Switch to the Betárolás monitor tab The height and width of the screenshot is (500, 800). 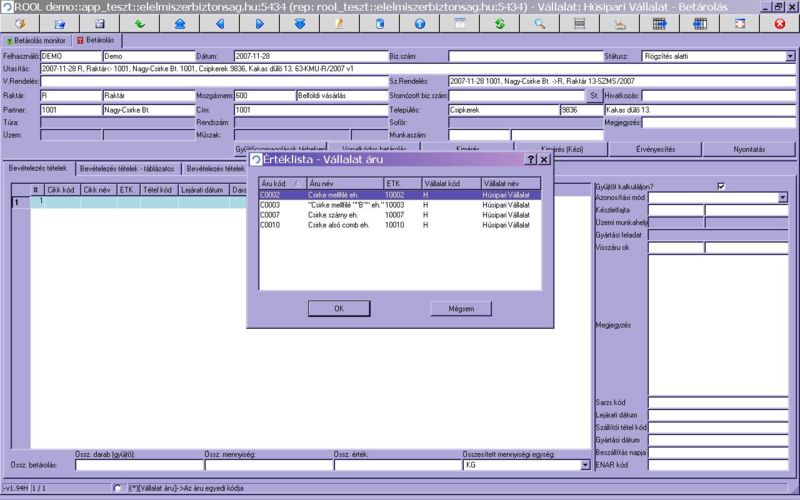coord(36,42)
